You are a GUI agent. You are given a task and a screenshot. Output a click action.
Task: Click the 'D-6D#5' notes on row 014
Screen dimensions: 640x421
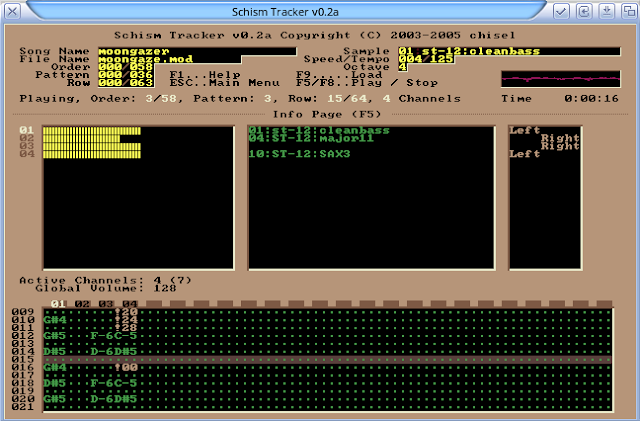(x=114, y=352)
